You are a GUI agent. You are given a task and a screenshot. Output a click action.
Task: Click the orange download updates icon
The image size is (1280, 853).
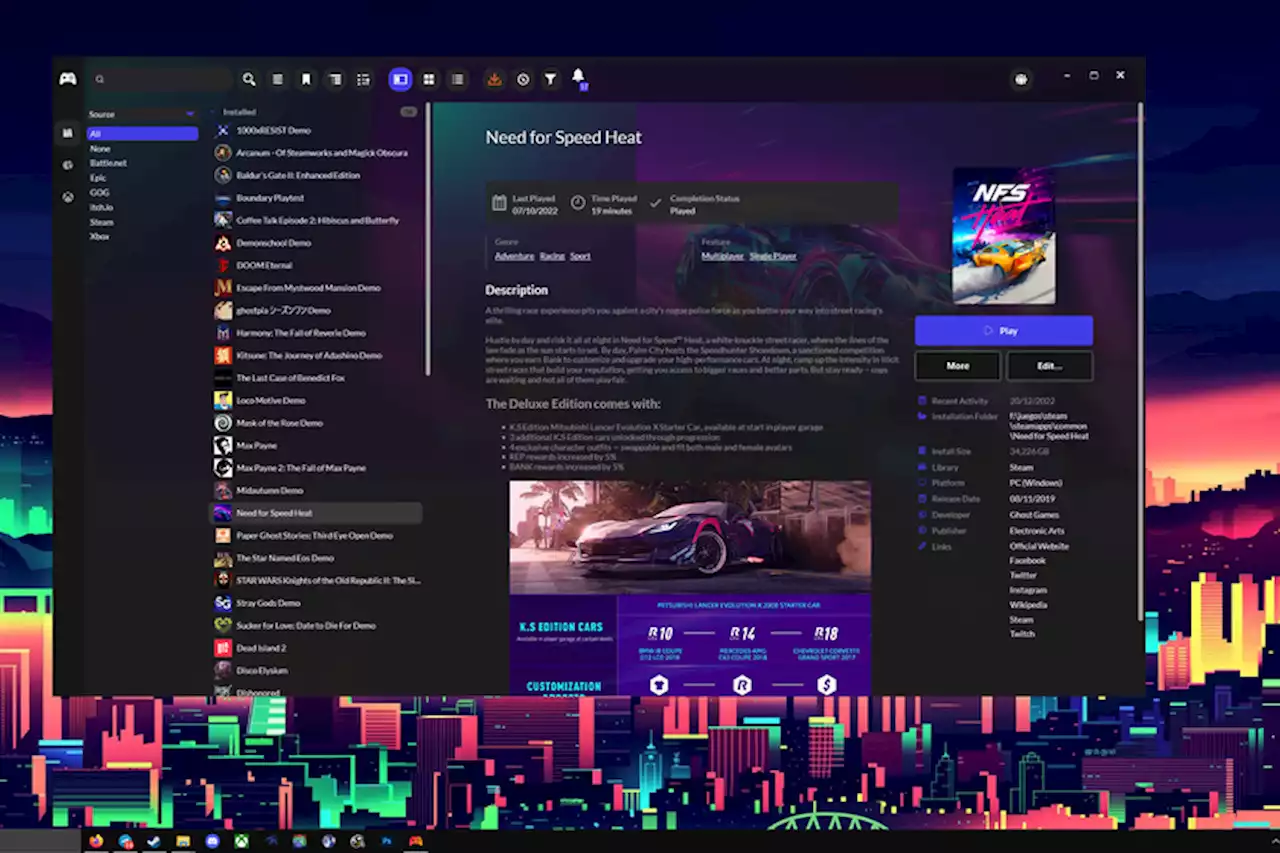(494, 79)
